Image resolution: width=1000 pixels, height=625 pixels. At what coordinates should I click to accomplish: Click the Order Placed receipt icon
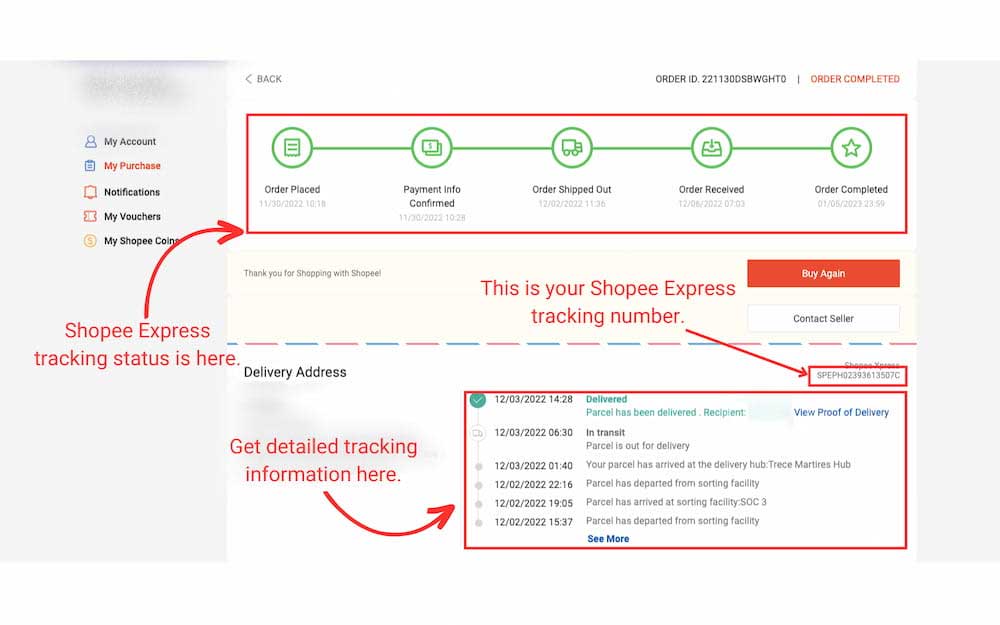tap(292, 148)
